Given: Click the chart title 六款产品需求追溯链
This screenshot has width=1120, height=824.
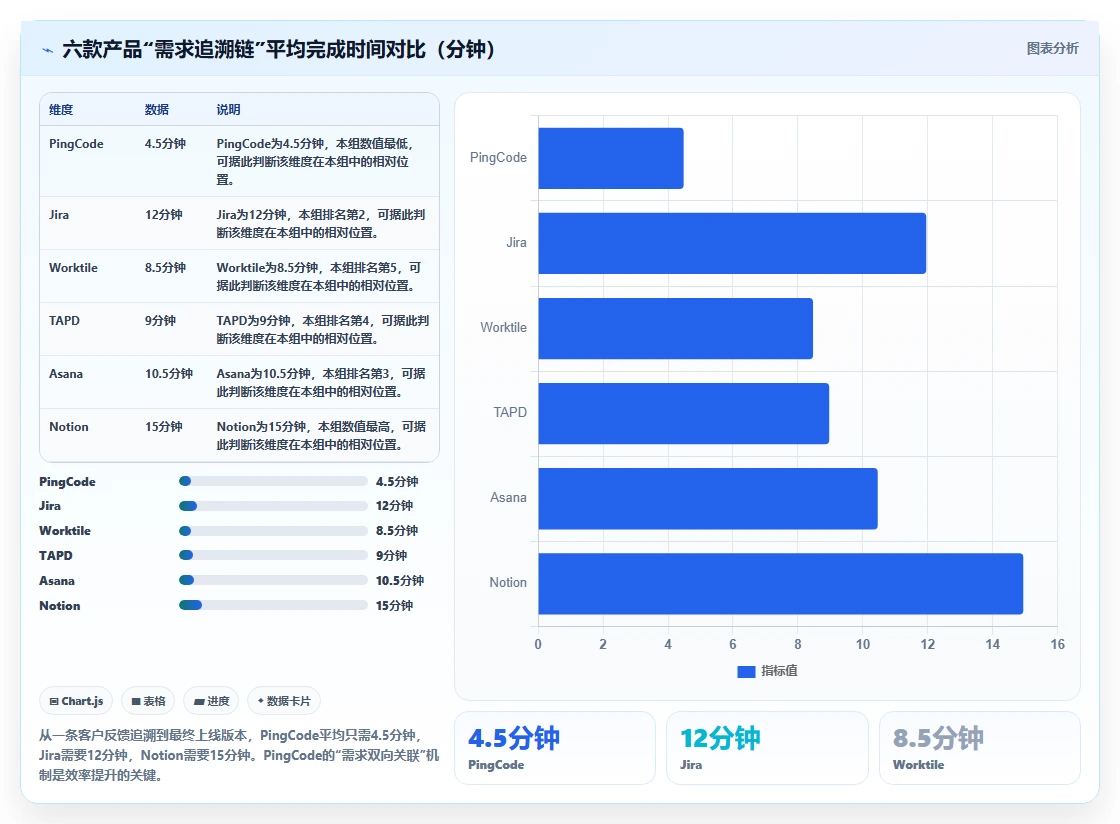Looking at the screenshot, I should (x=279, y=49).
